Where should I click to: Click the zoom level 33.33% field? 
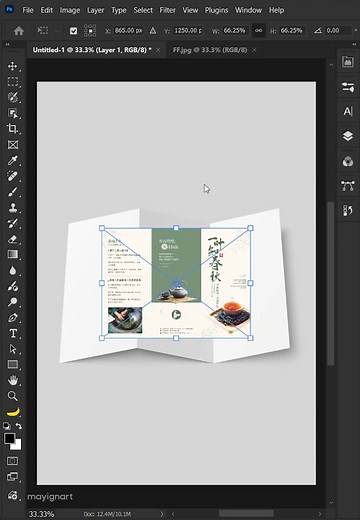41,514
